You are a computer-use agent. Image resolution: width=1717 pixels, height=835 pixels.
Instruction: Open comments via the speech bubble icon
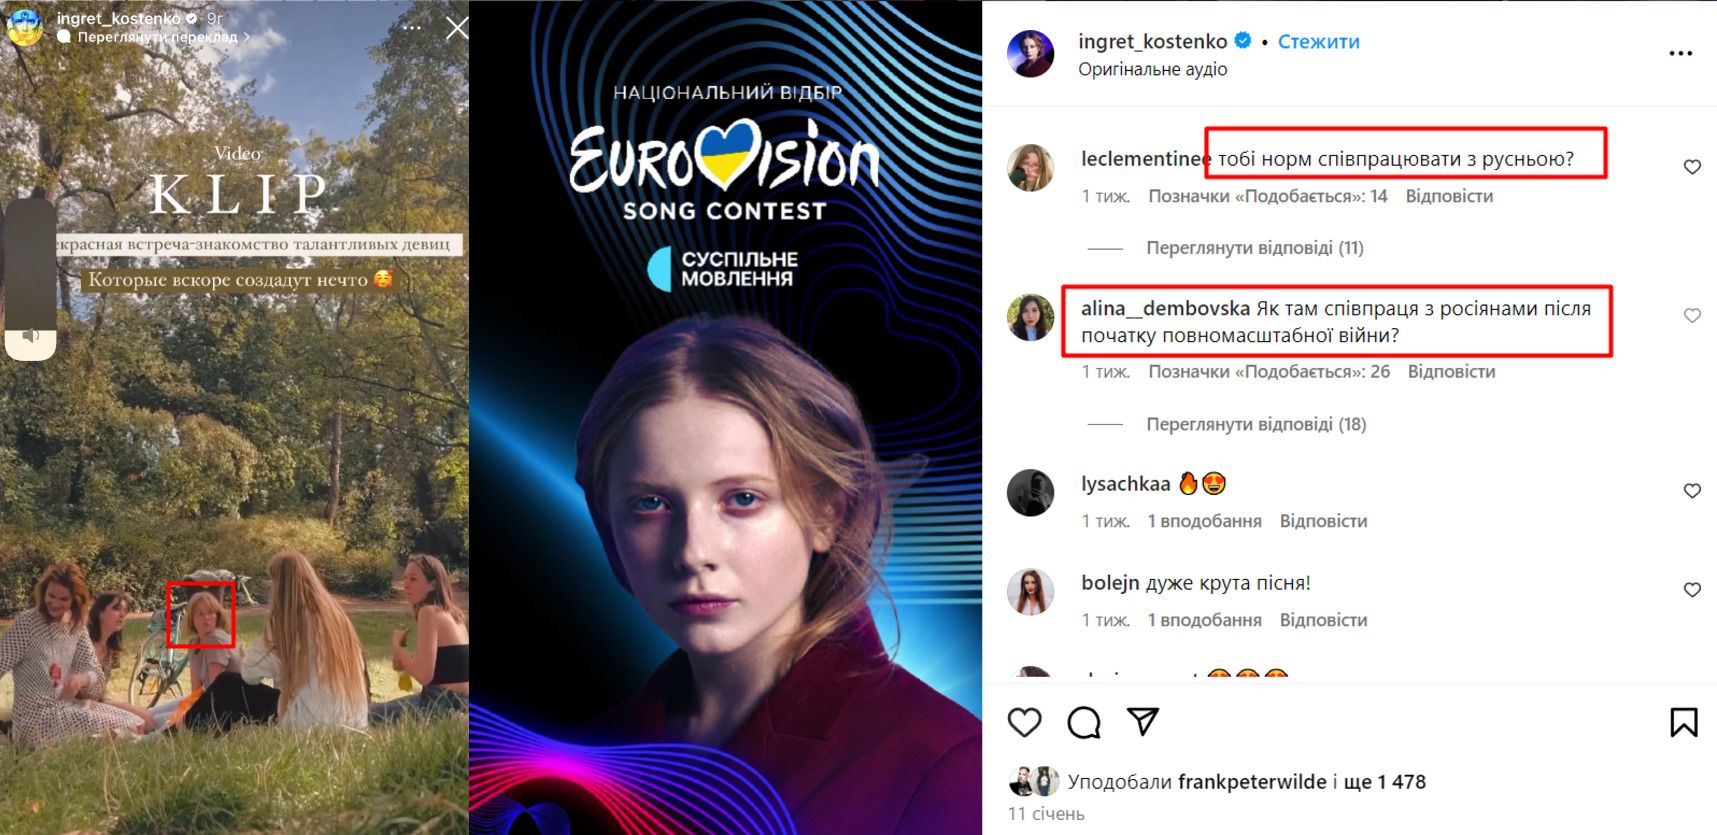[x=1083, y=722]
